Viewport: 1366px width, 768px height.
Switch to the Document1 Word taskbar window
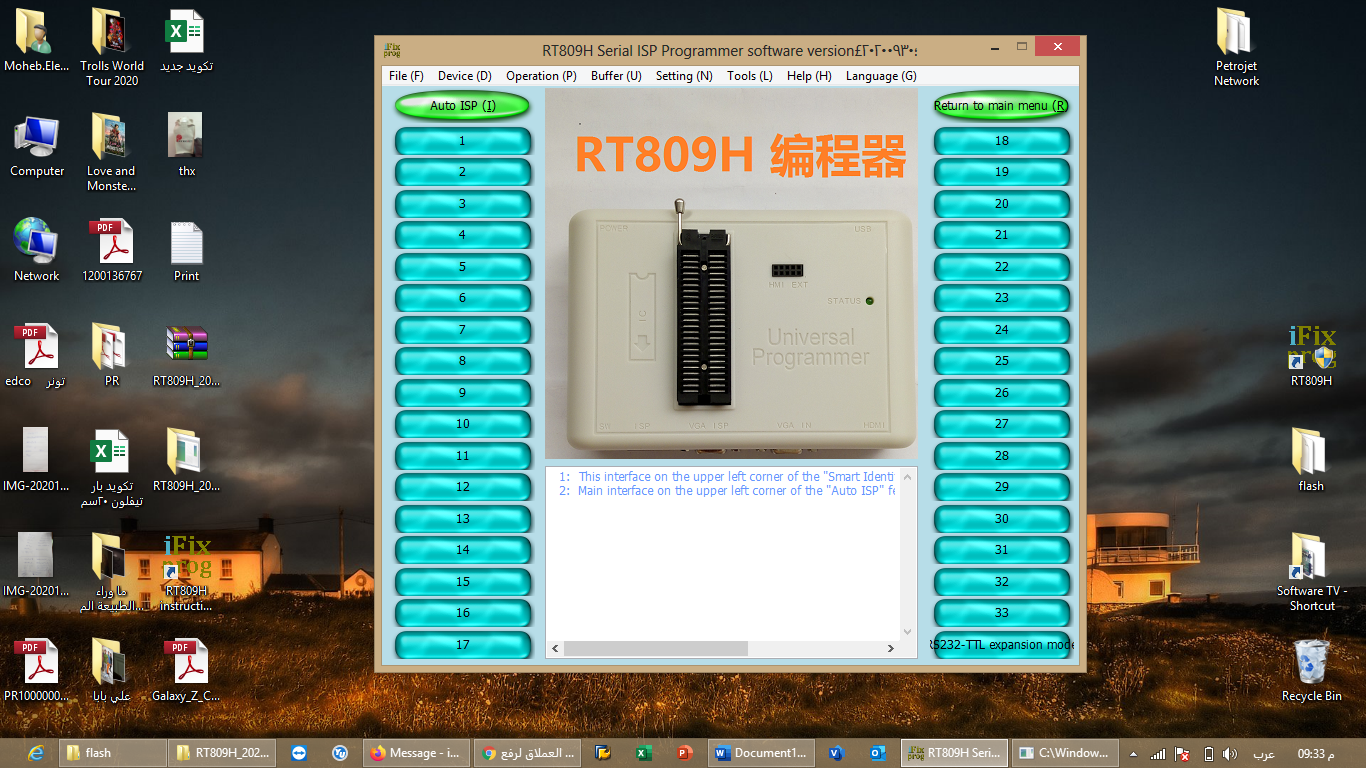pos(762,753)
